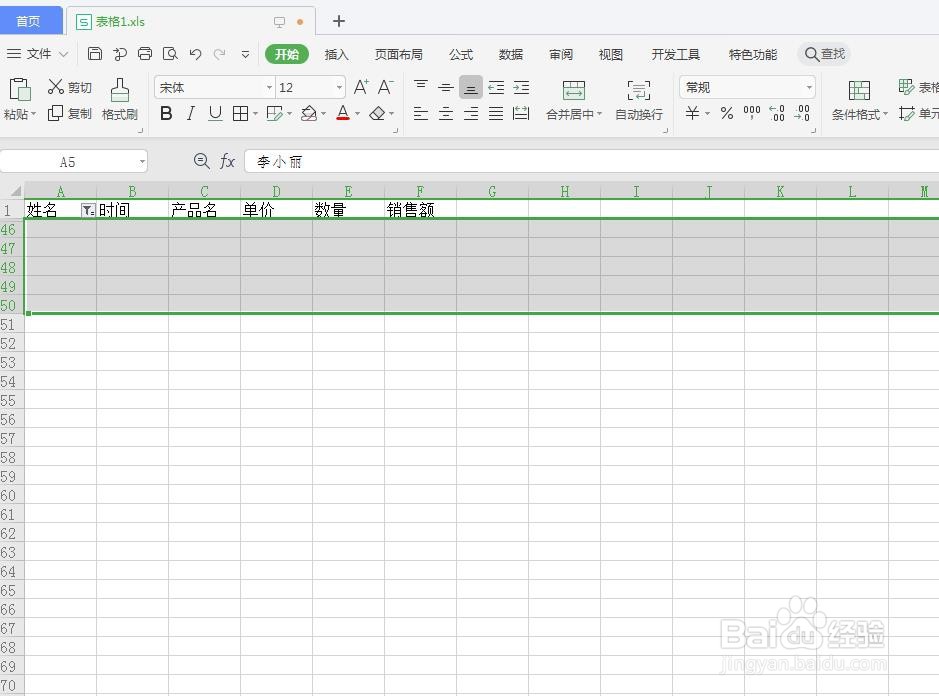Click the Copy icon
Viewport: 939px width, 696px height.
click(x=55, y=113)
